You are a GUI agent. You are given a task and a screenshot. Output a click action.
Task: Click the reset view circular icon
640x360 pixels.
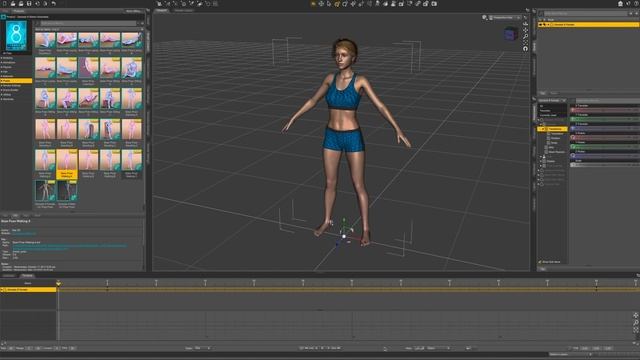coord(525,49)
